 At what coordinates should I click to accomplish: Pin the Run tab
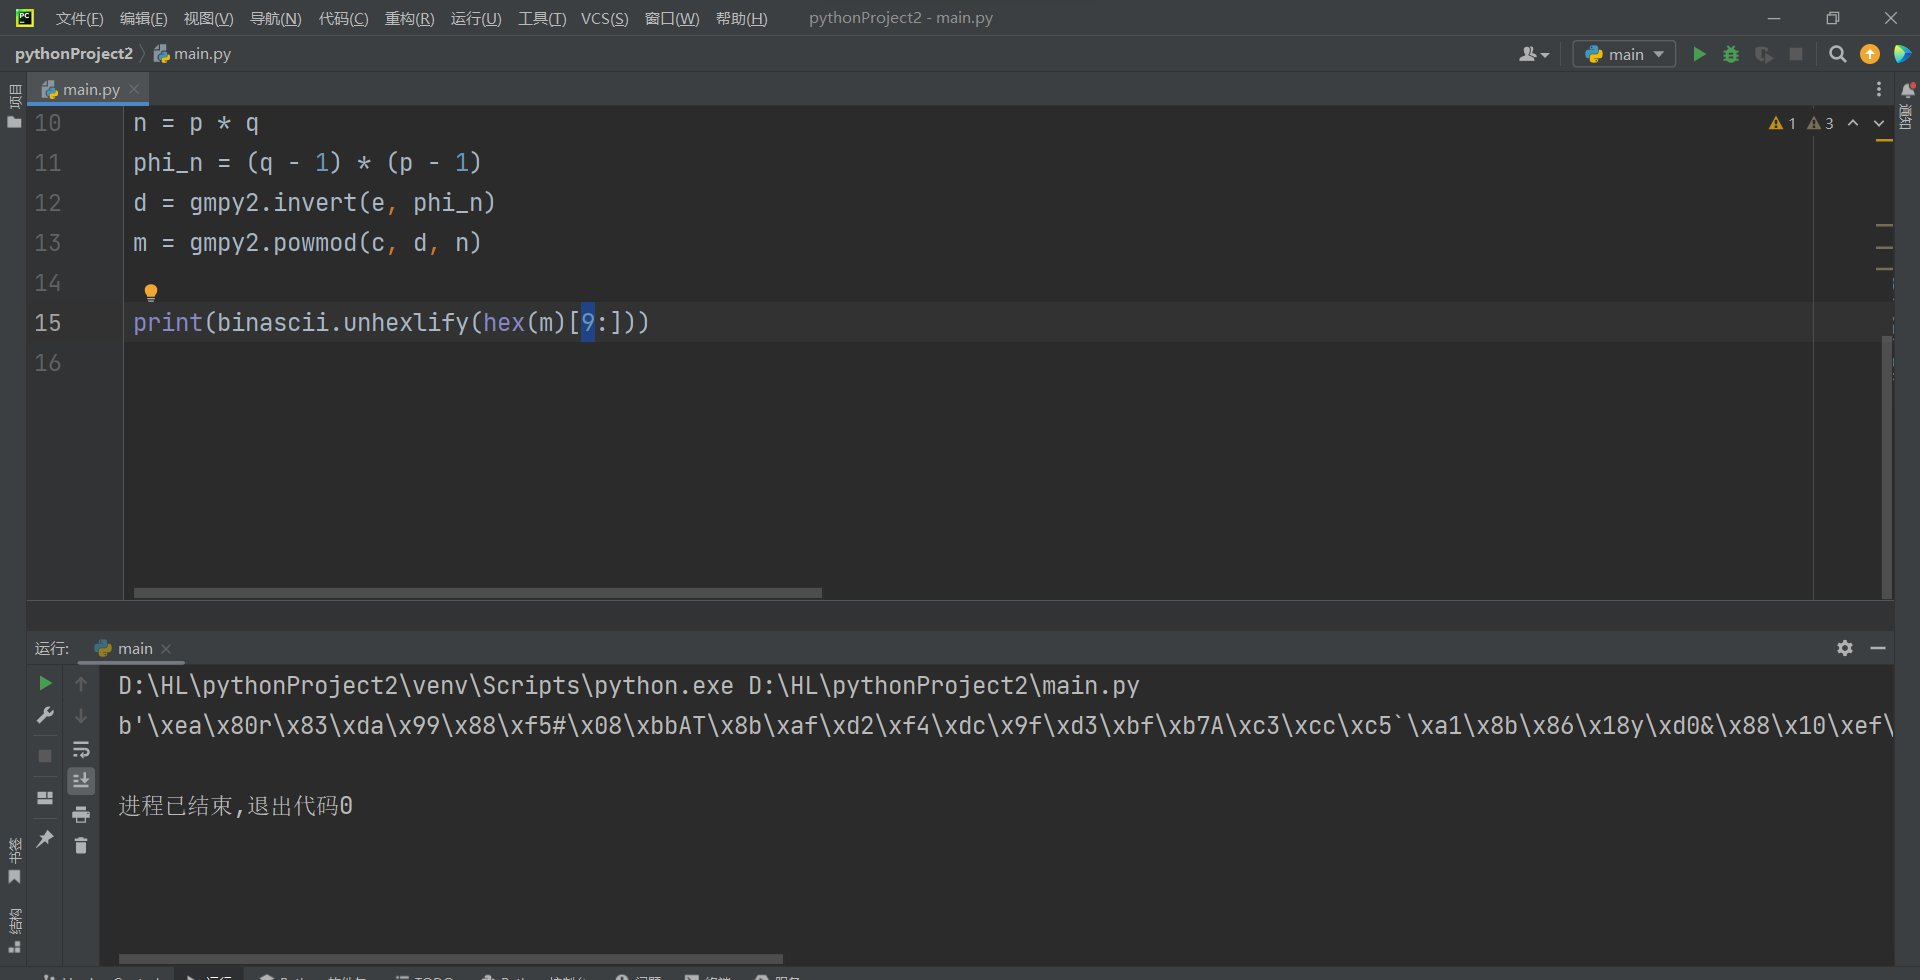45,839
